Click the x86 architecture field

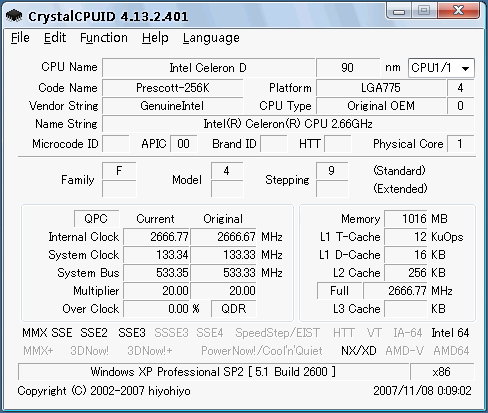coord(442,372)
